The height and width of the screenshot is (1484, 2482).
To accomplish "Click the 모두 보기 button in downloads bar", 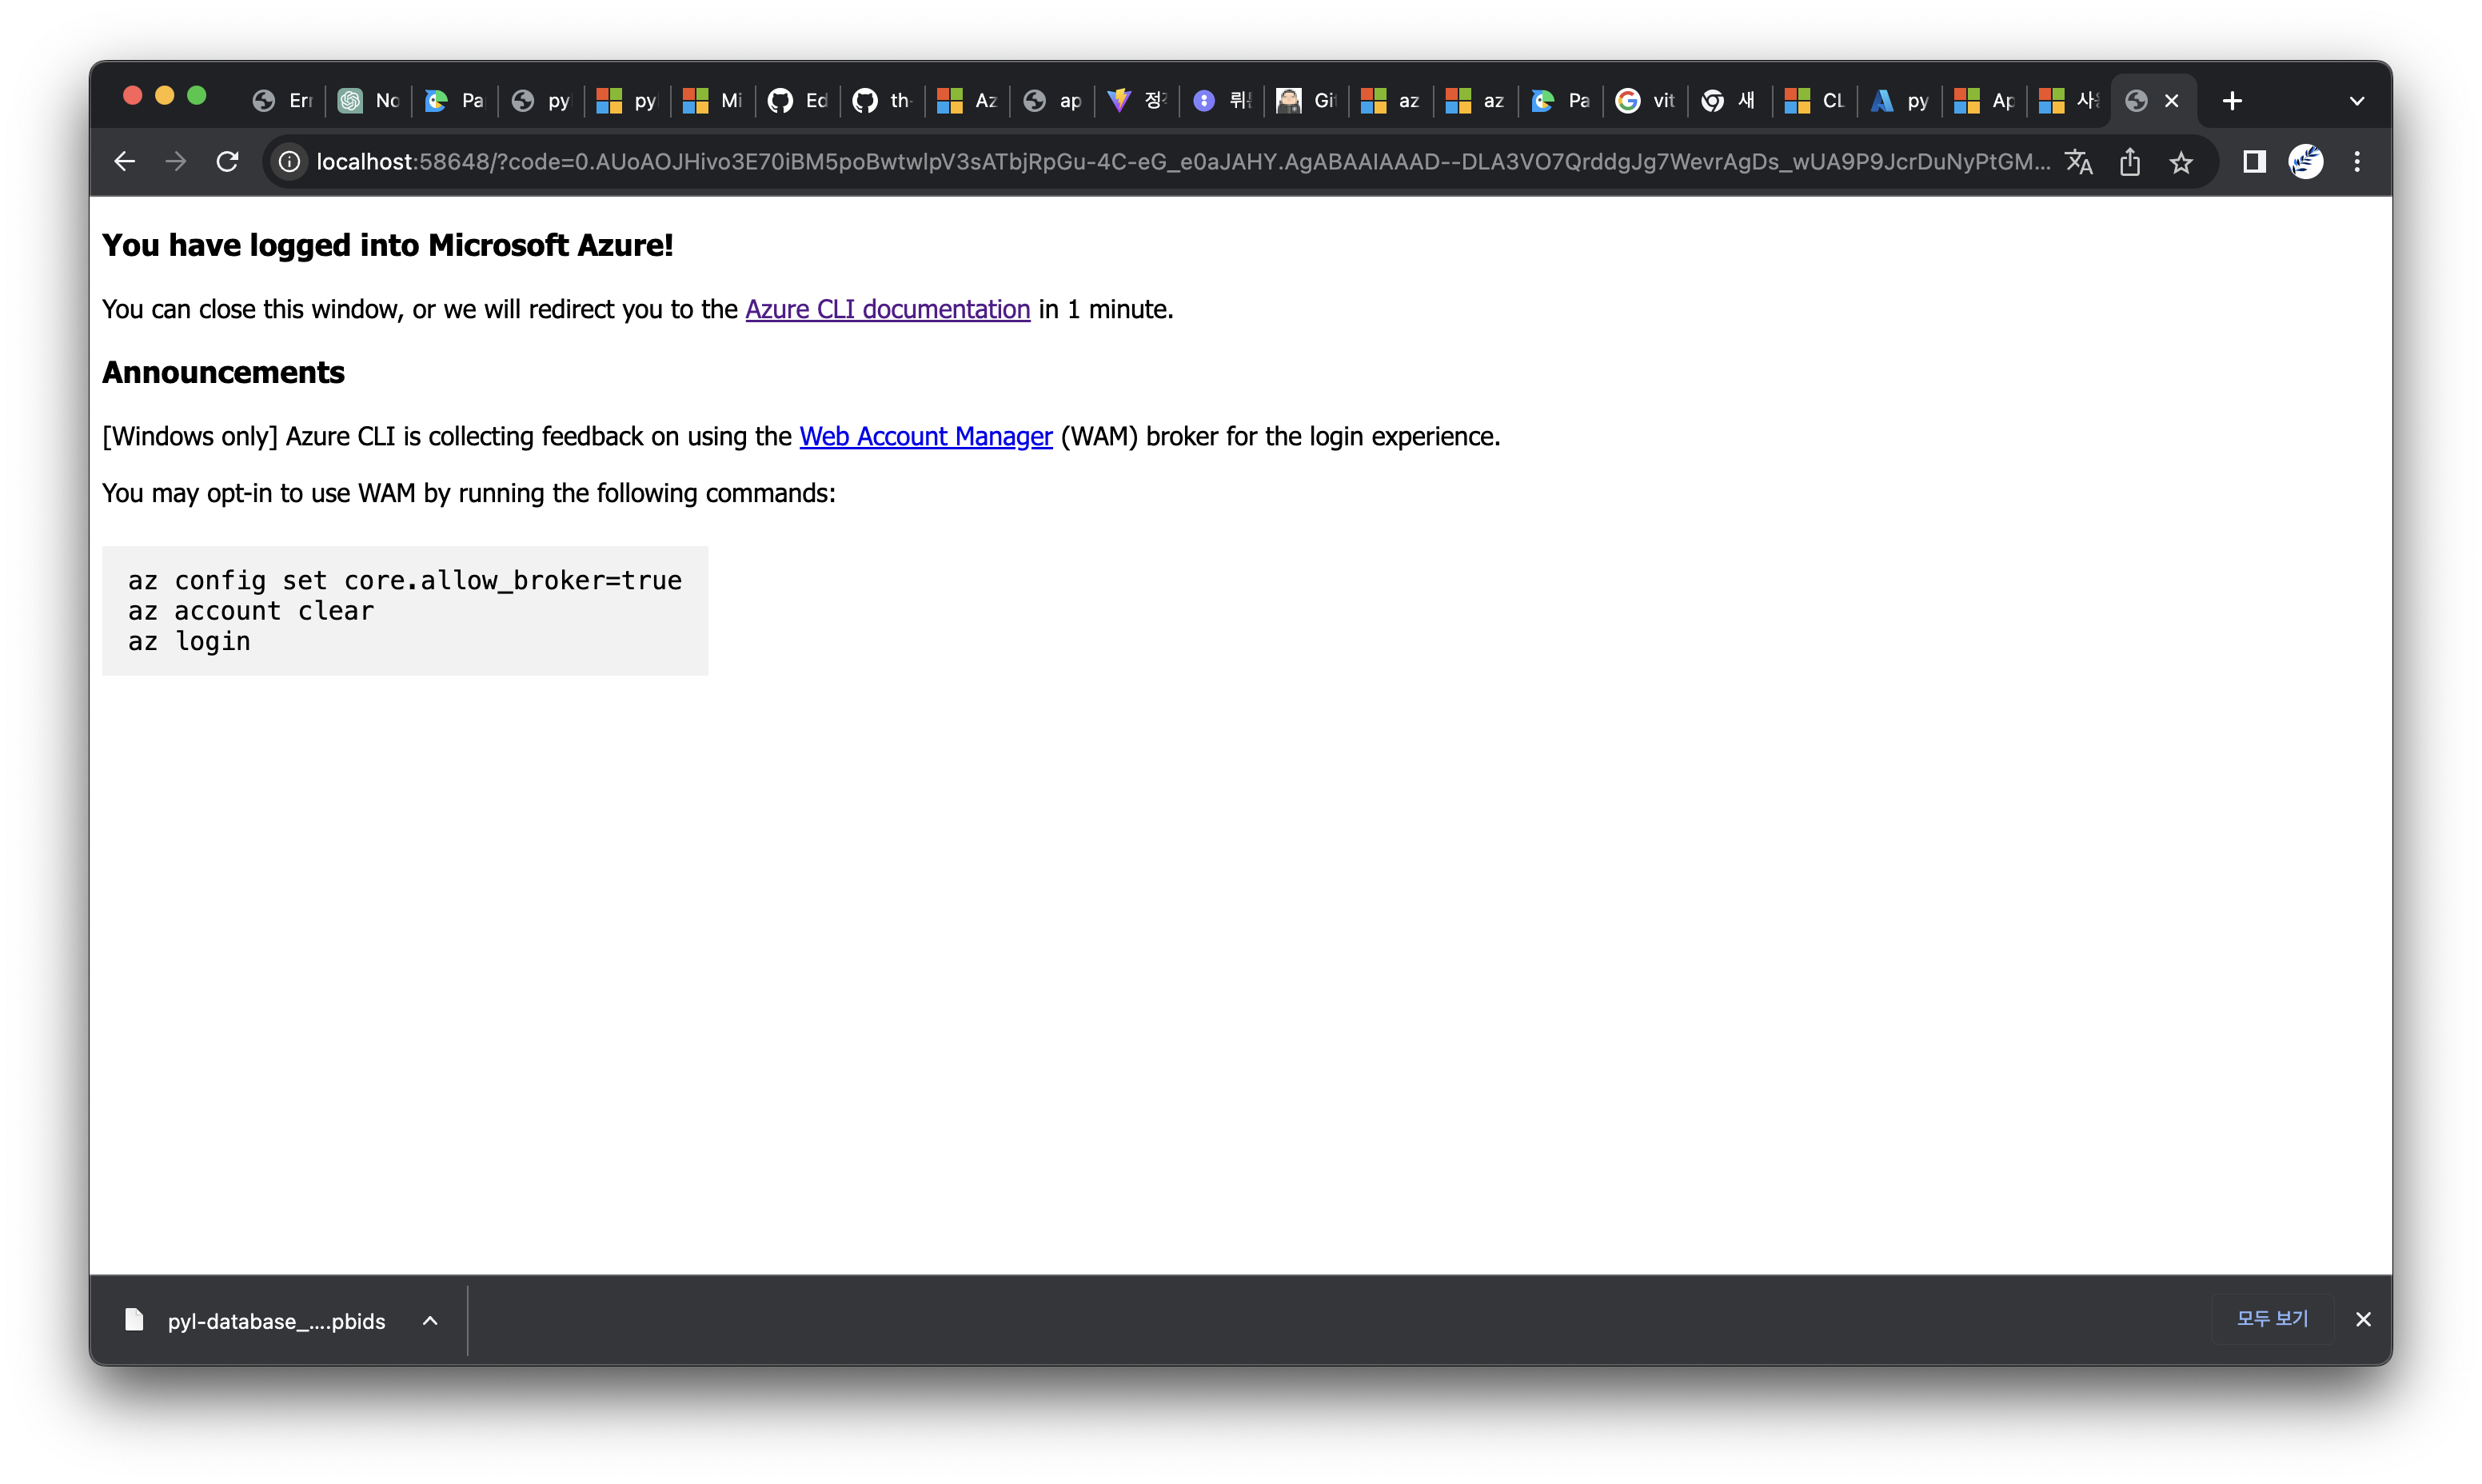I will pyautogui.click(x=2273, y=1319).
